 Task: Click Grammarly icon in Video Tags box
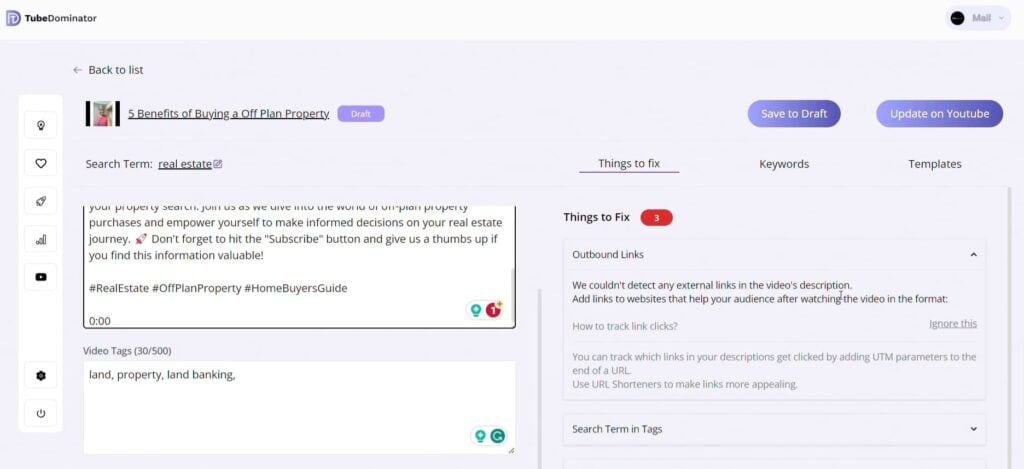coord(498,436)
